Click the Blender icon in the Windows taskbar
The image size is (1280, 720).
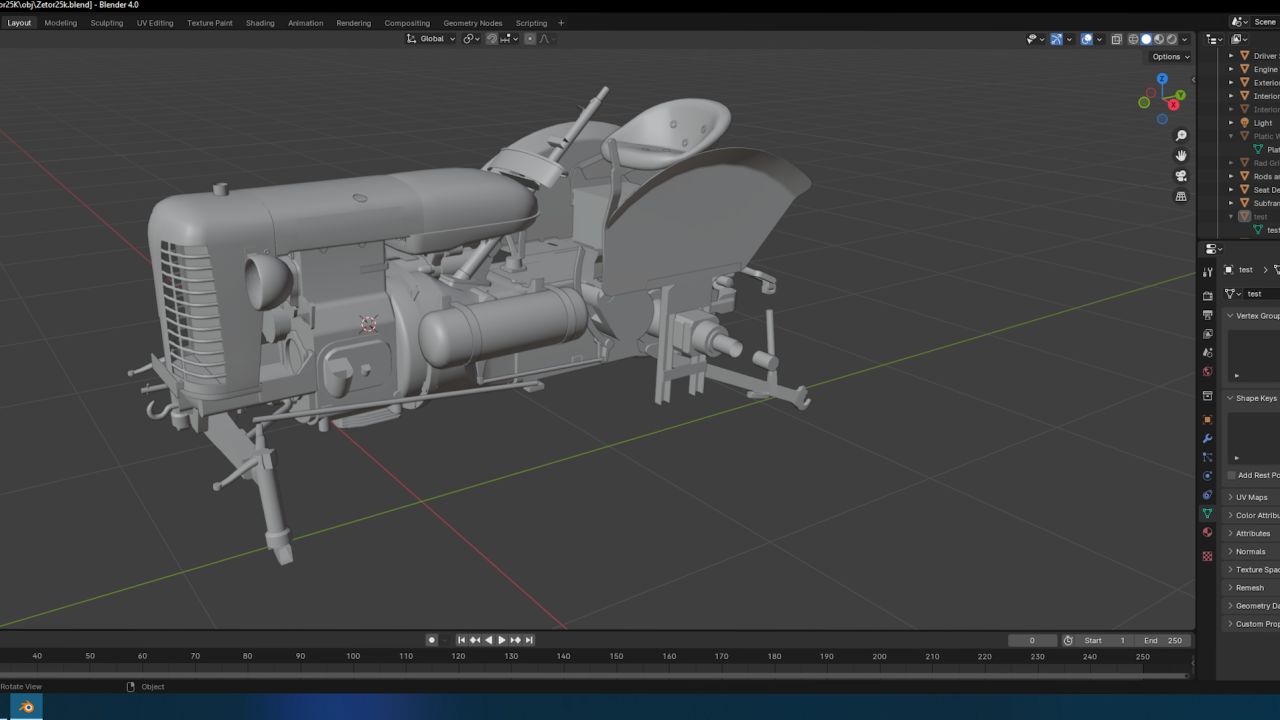(27, 707)
